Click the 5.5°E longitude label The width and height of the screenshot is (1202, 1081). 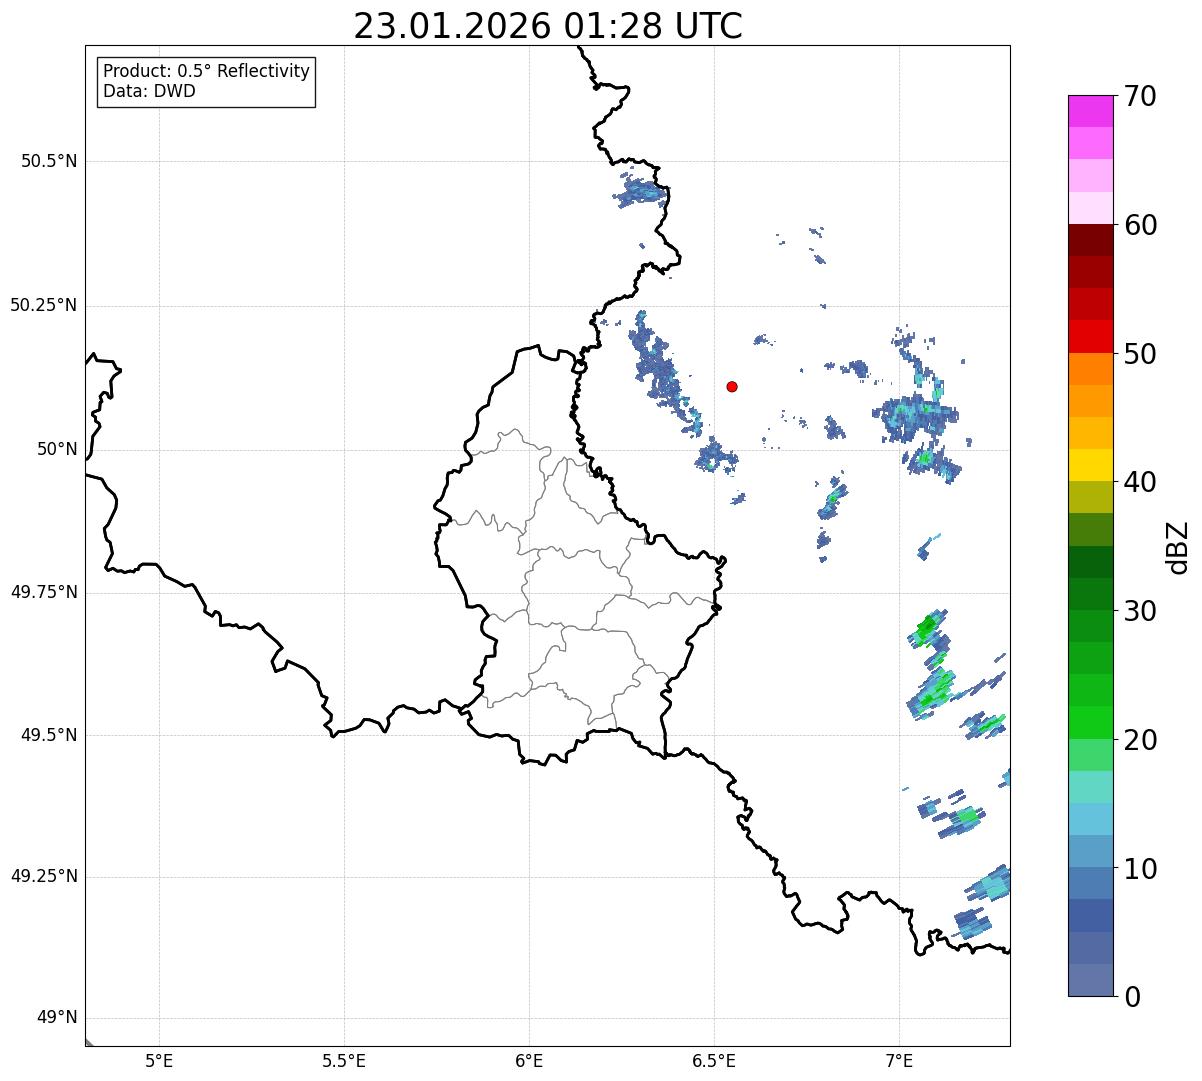click(344, 1062)
